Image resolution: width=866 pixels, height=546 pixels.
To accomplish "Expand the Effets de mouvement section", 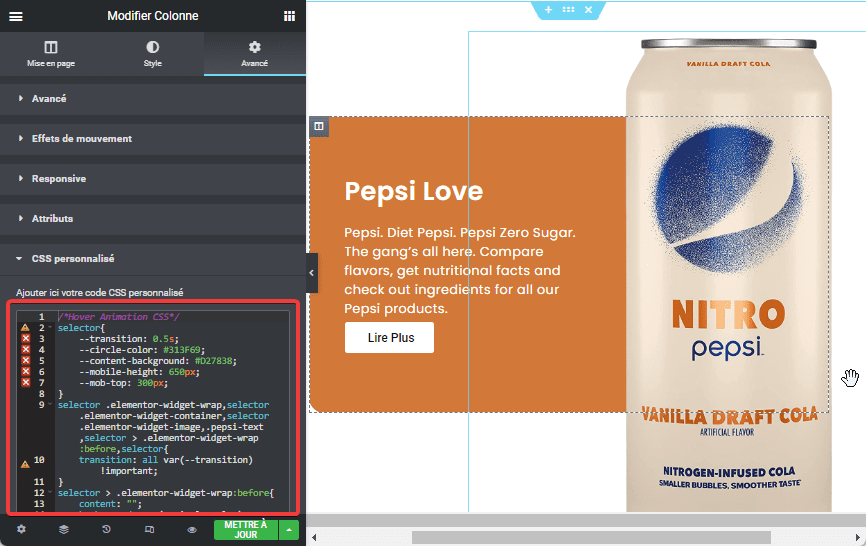I will point(152,139).
